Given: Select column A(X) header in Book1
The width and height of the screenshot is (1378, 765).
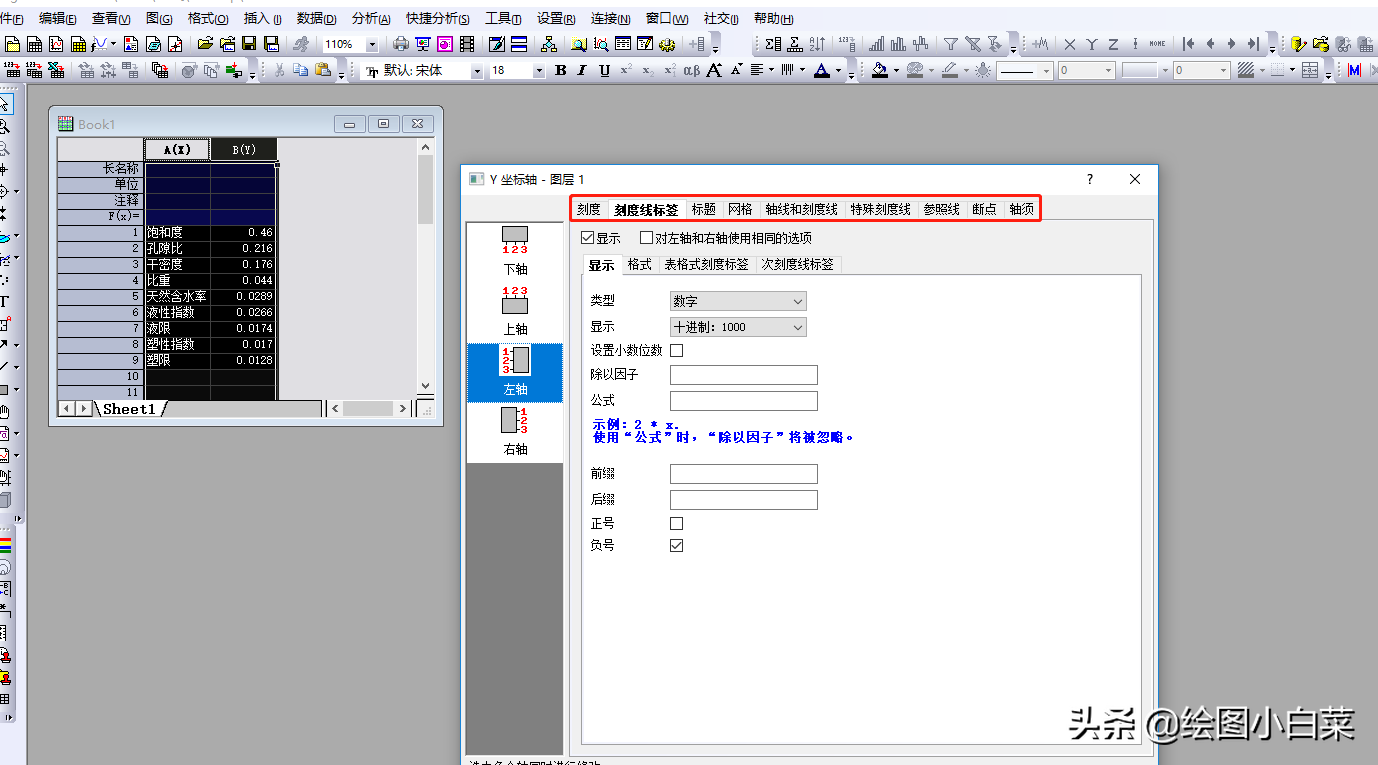Looking at the screenshot, I should pos(177,149).
